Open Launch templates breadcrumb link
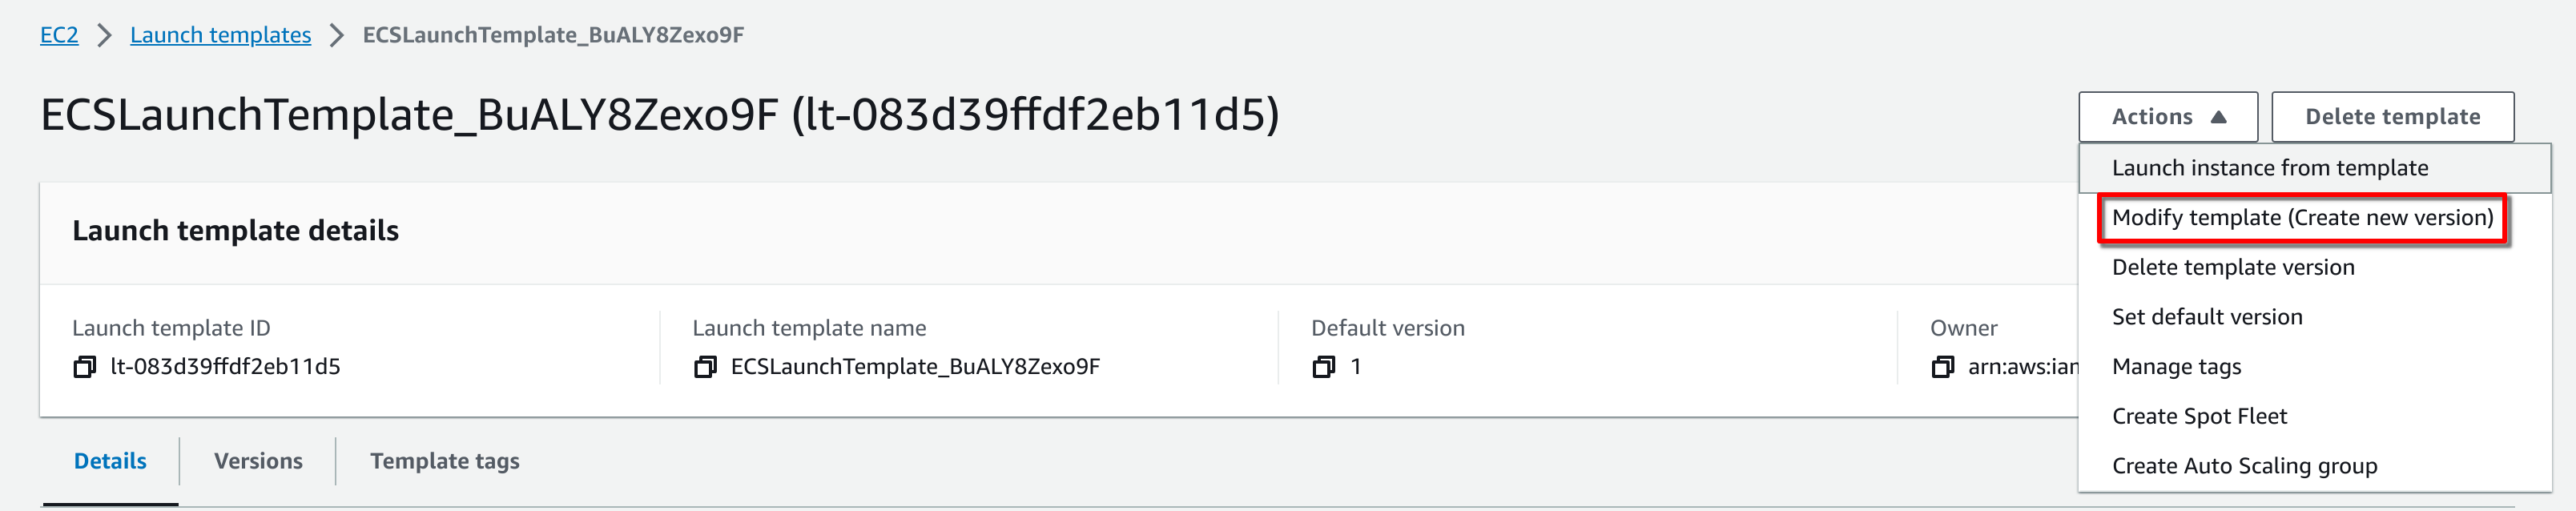This screenshot has width=2576, height=511. (221, 35)
